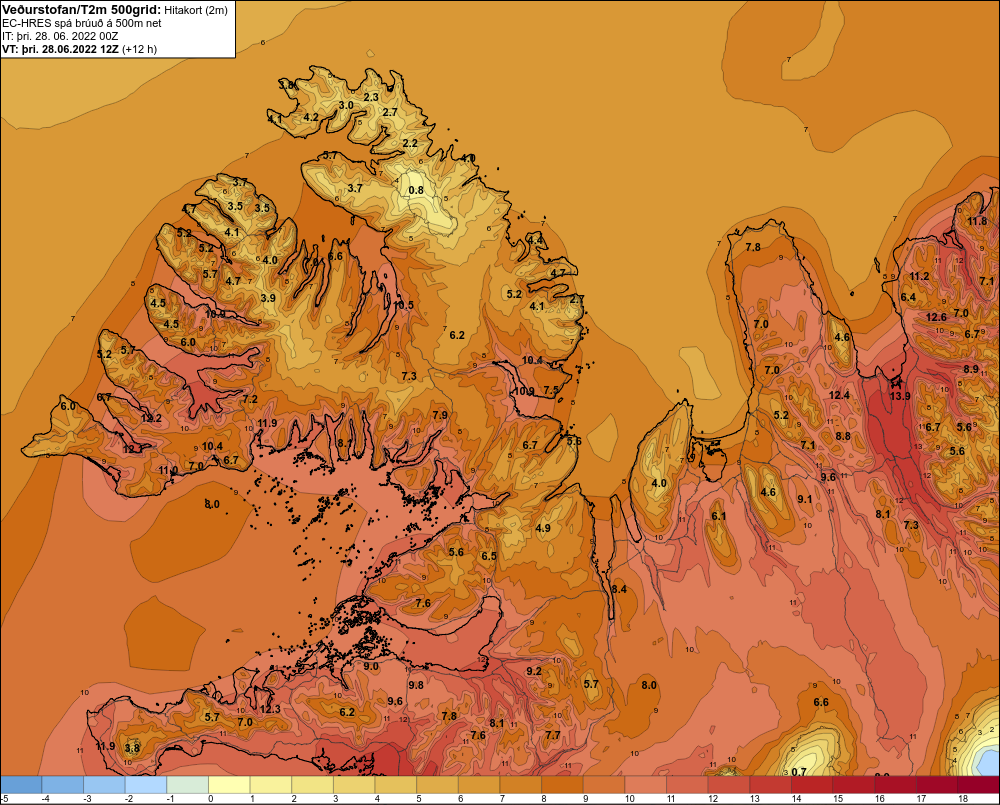The image size is (1000, 805).
Task: Select the "EC-HRES spá brúuð á 500m net" line
Action: 82,23
